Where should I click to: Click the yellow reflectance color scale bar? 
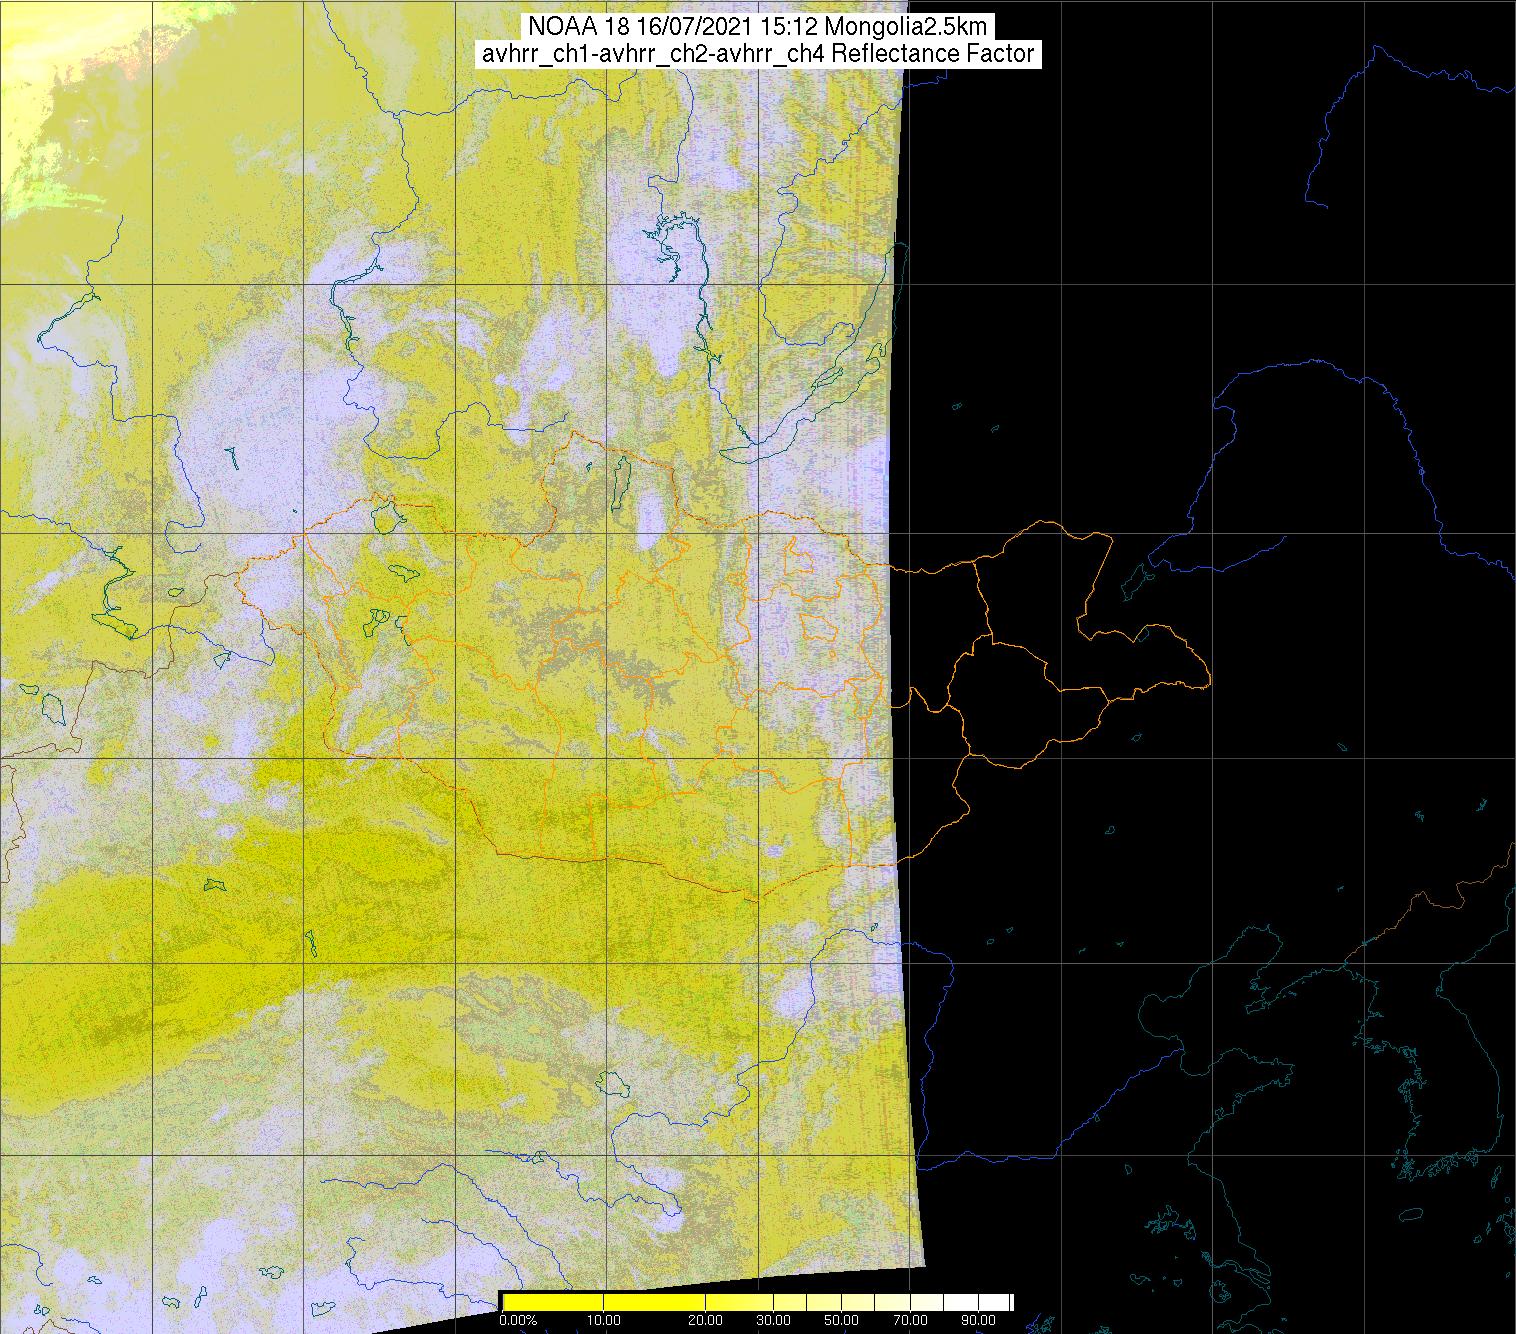click(757, 1301)
